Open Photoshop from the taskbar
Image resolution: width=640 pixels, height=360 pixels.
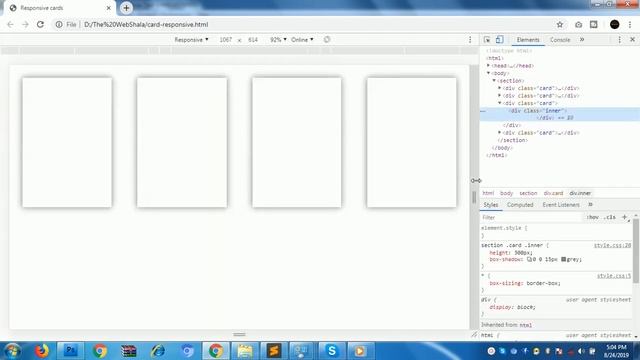click(x=71, y=351)
